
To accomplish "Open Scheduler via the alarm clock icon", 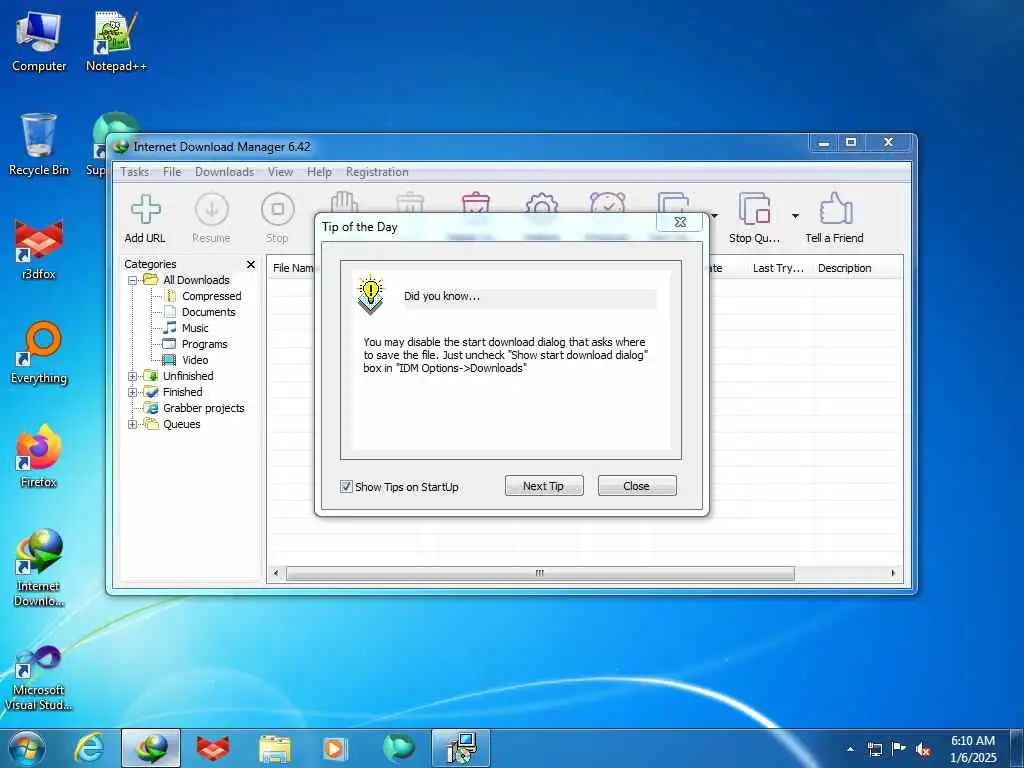I will click(x=607, y=202).
